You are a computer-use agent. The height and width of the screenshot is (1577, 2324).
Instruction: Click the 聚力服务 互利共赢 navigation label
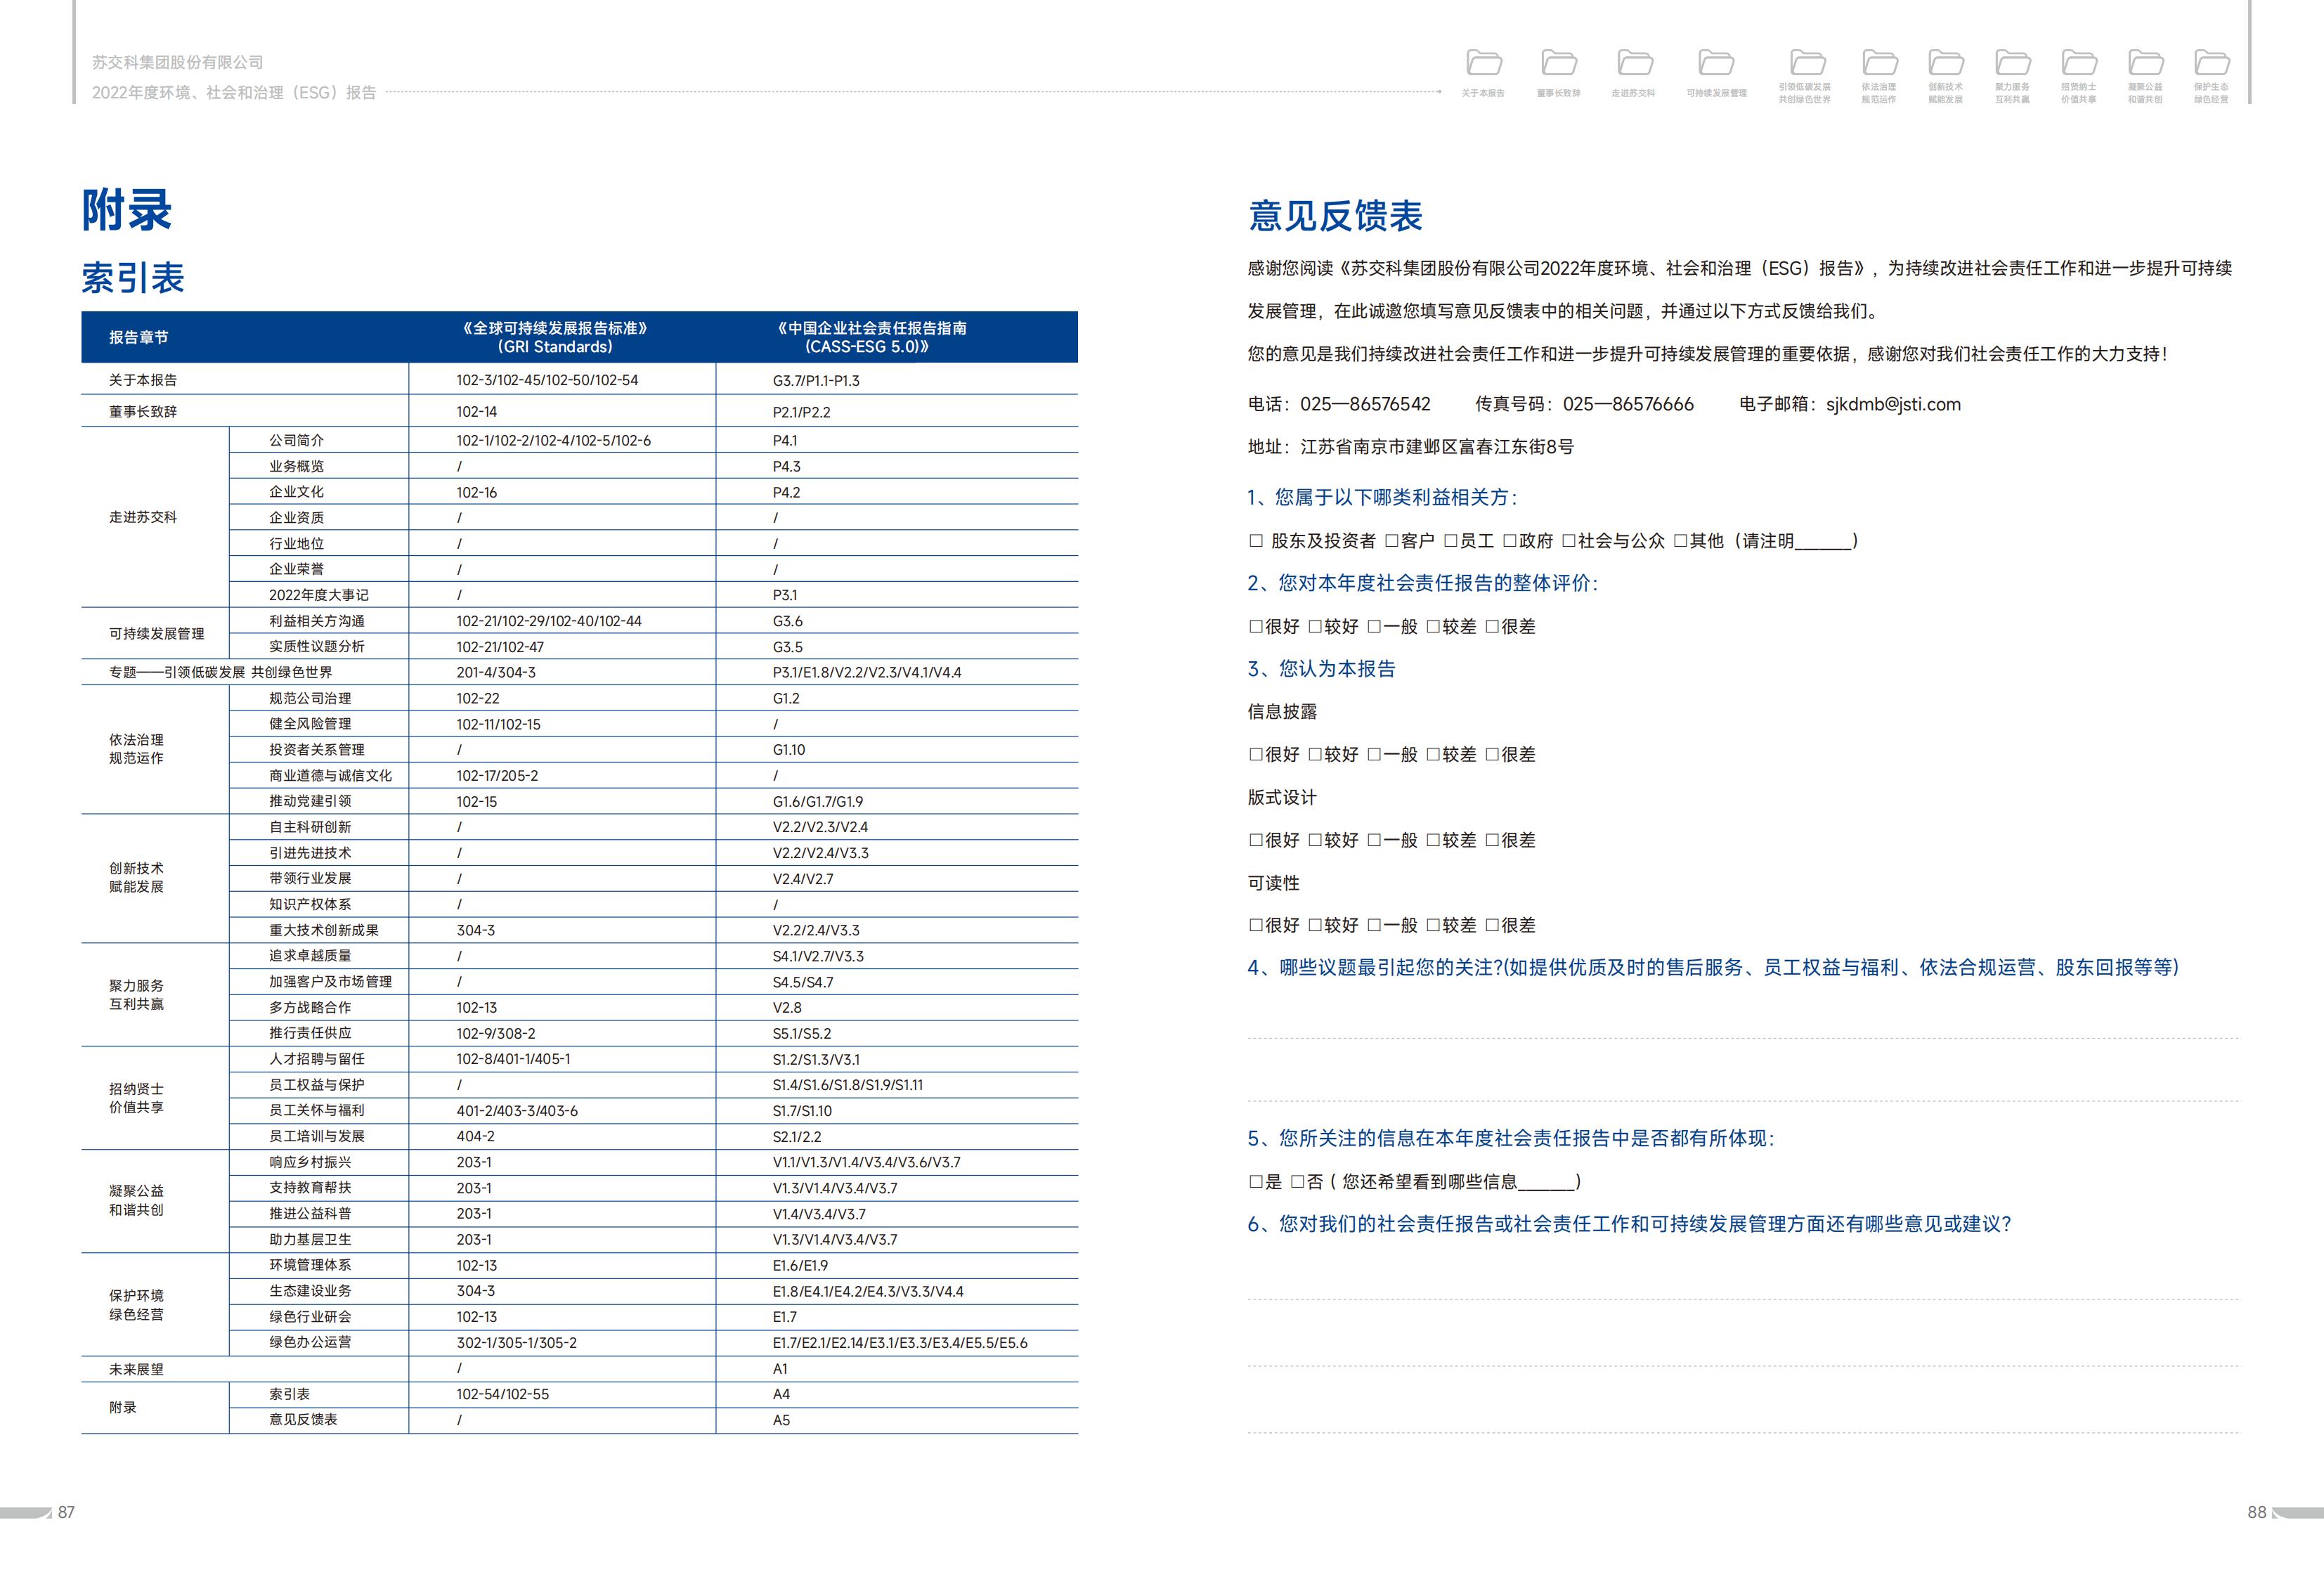[2012, 93]
